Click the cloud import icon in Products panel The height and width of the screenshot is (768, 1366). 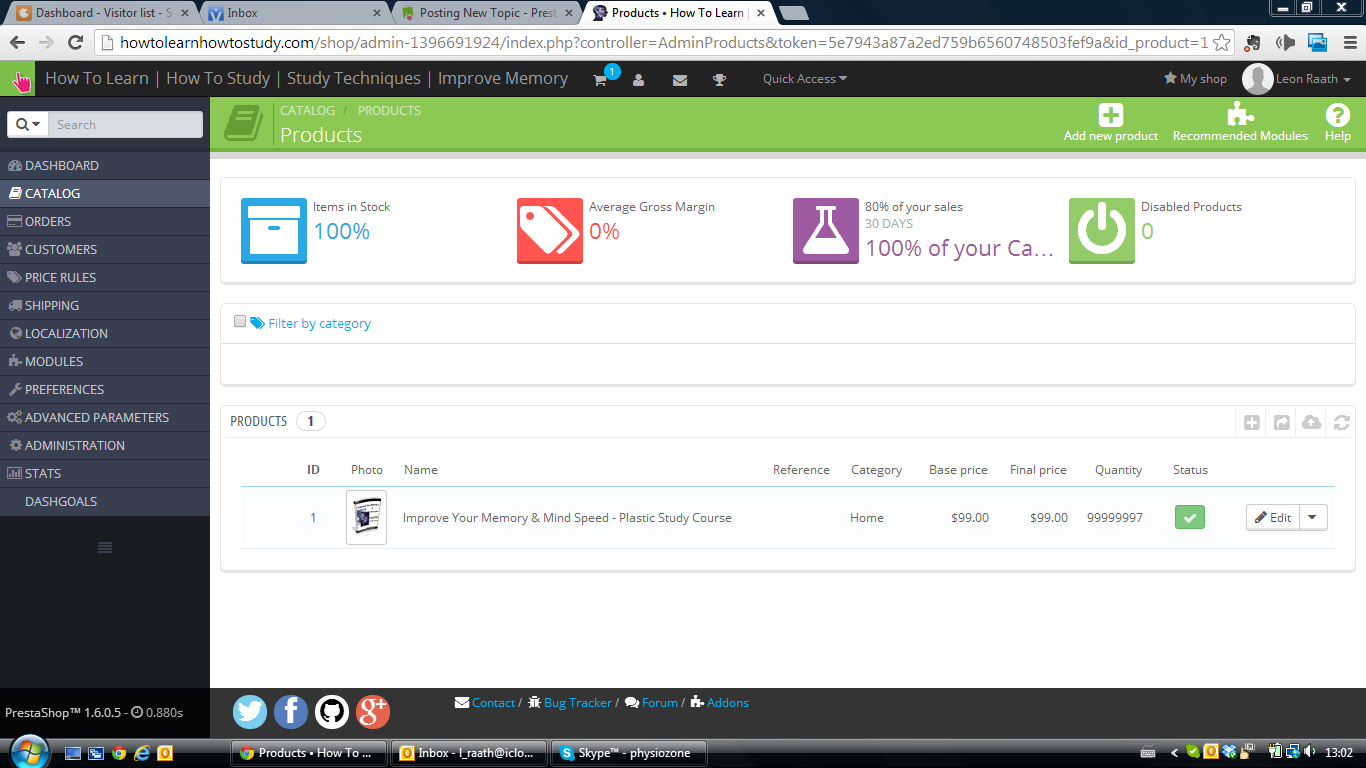[1312, 423]
